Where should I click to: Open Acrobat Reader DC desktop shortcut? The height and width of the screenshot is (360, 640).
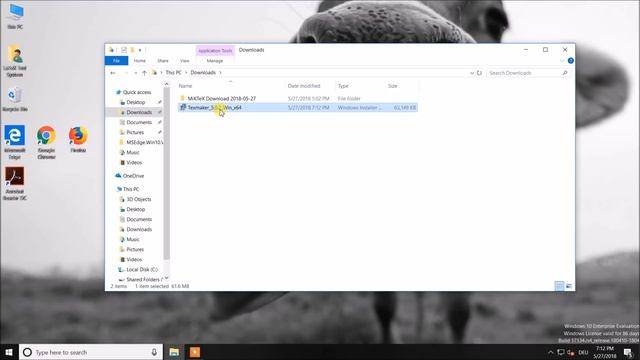[x=15, y=184]
